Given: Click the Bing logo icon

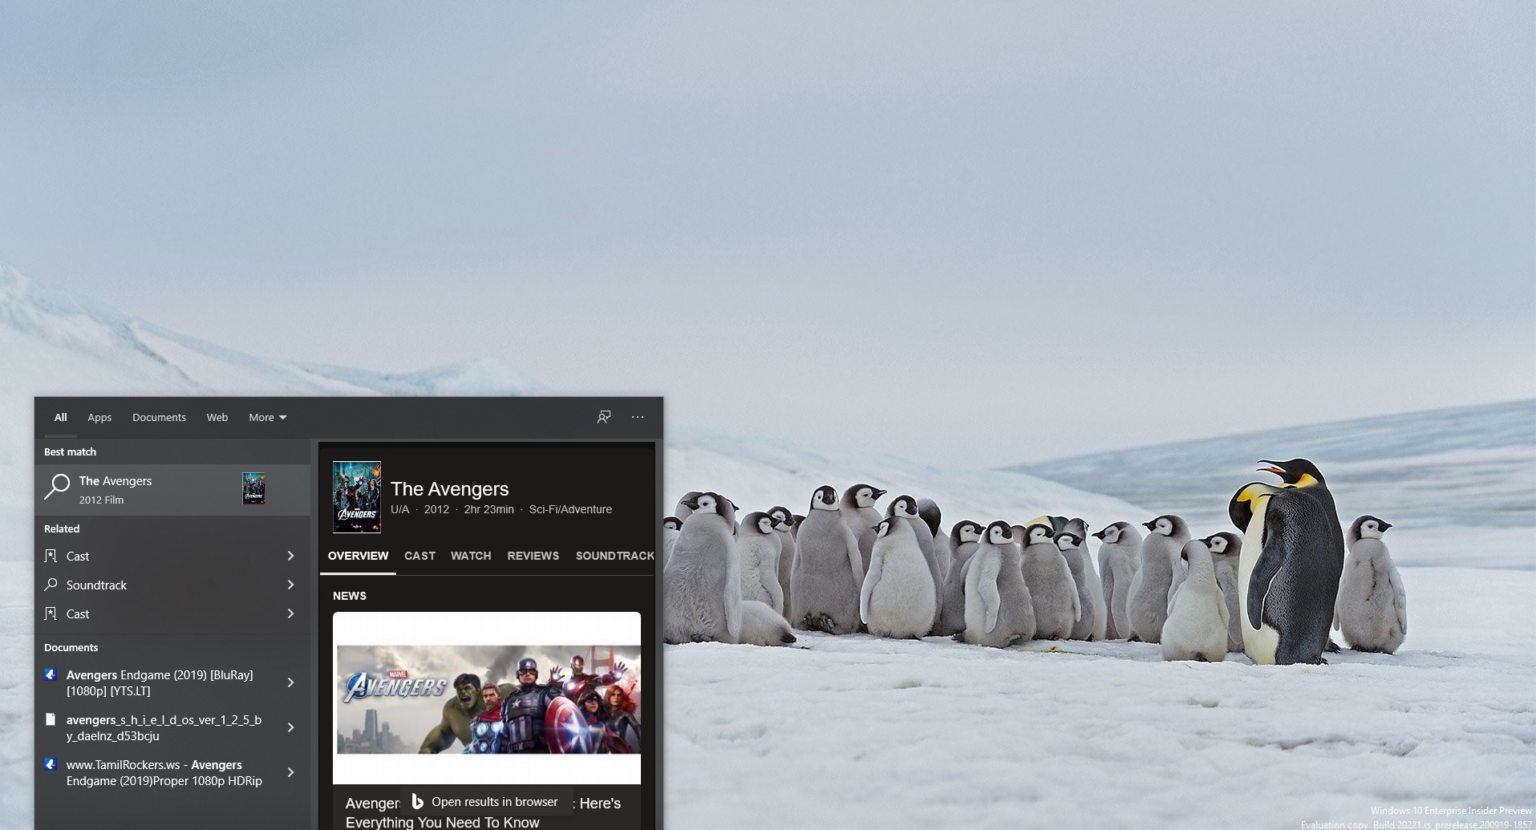Looking at the screenshot, I should tap(417, 802).
